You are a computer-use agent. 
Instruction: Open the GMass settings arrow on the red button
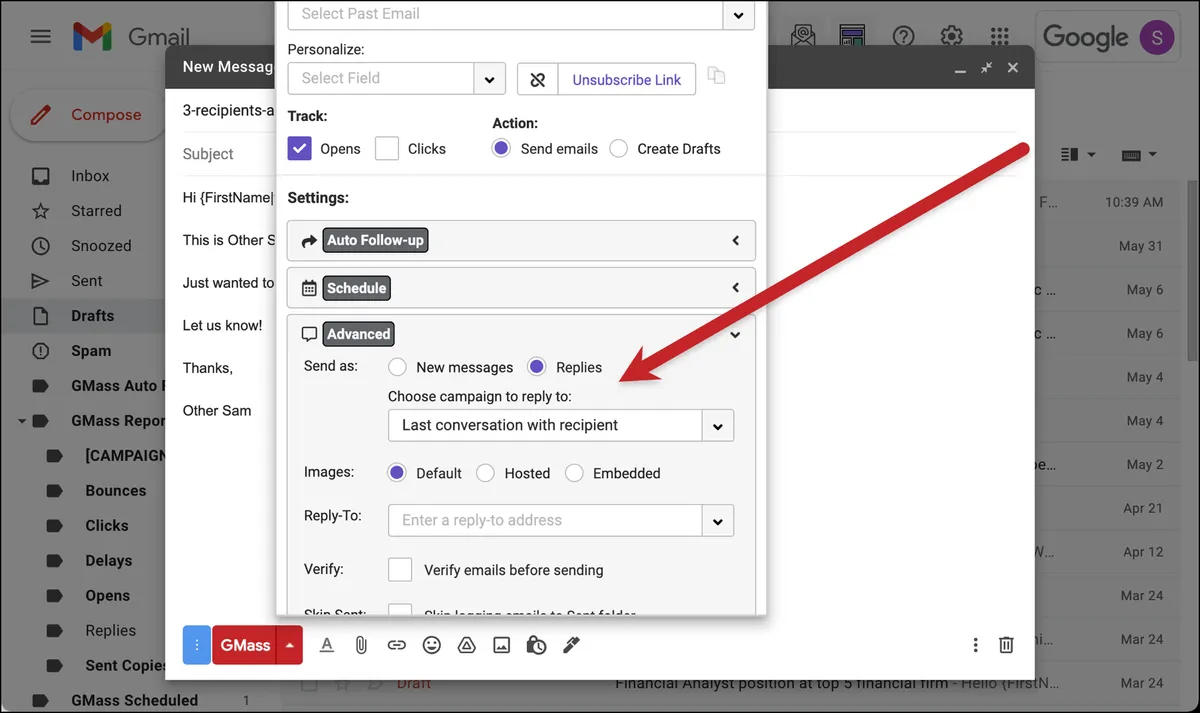coord(289,645)
